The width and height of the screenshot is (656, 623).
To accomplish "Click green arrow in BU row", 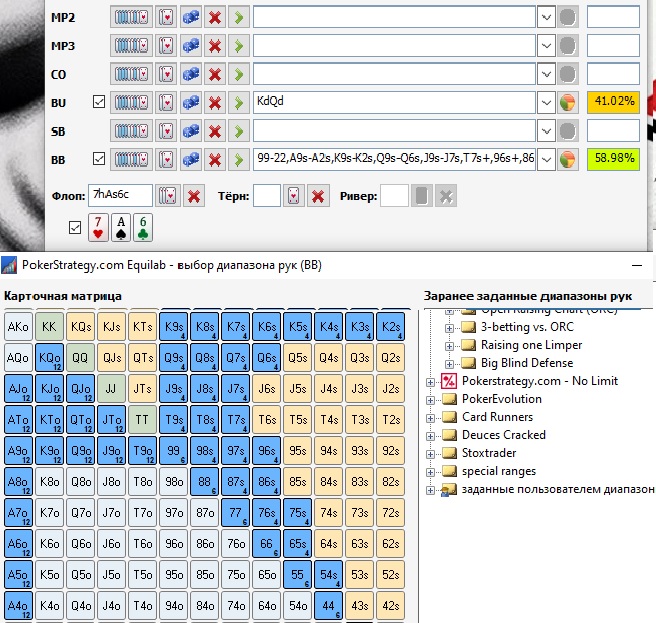I will pos(239,103).
